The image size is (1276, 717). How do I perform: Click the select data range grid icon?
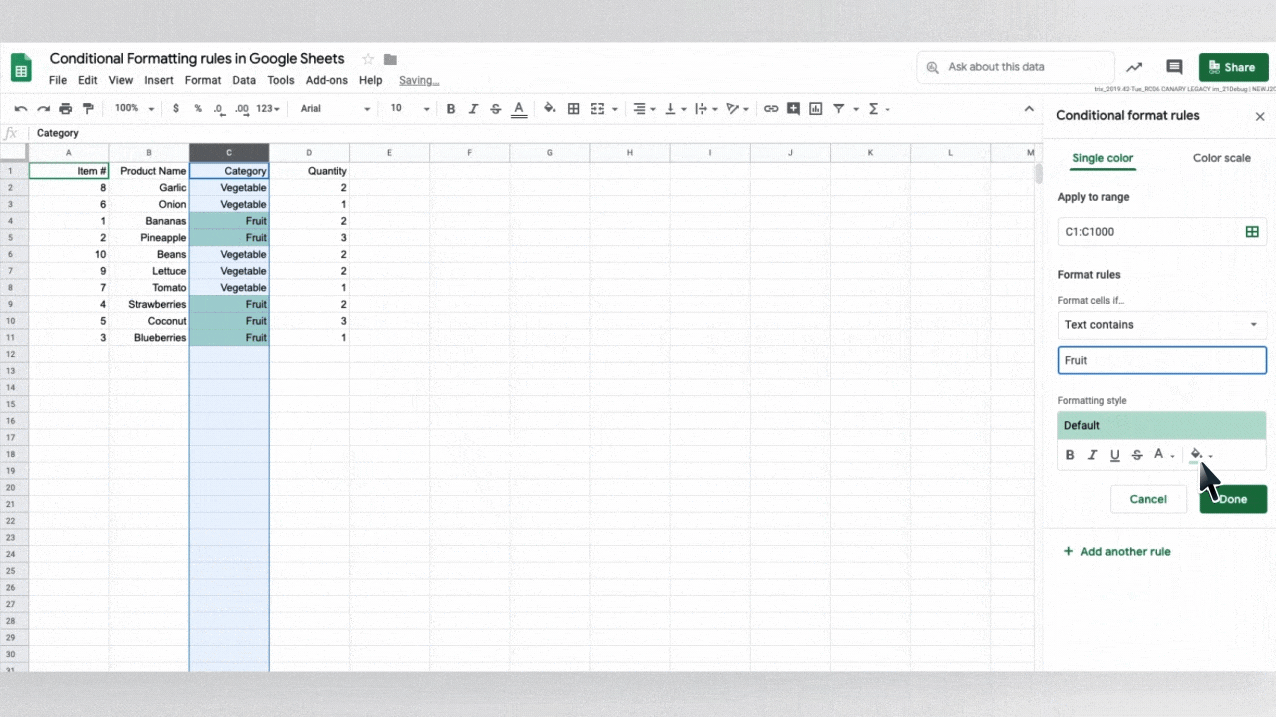[1252, 231]
